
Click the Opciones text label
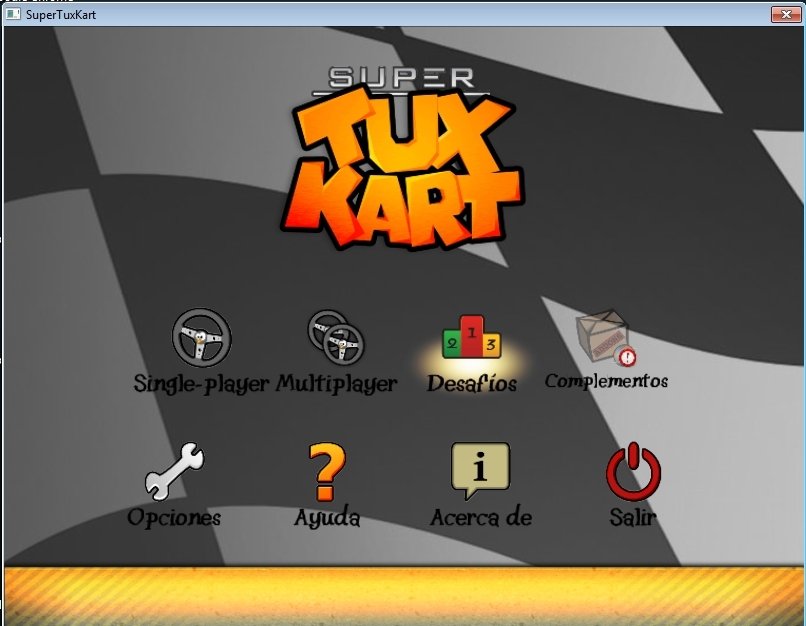click(x=174, y=517)
